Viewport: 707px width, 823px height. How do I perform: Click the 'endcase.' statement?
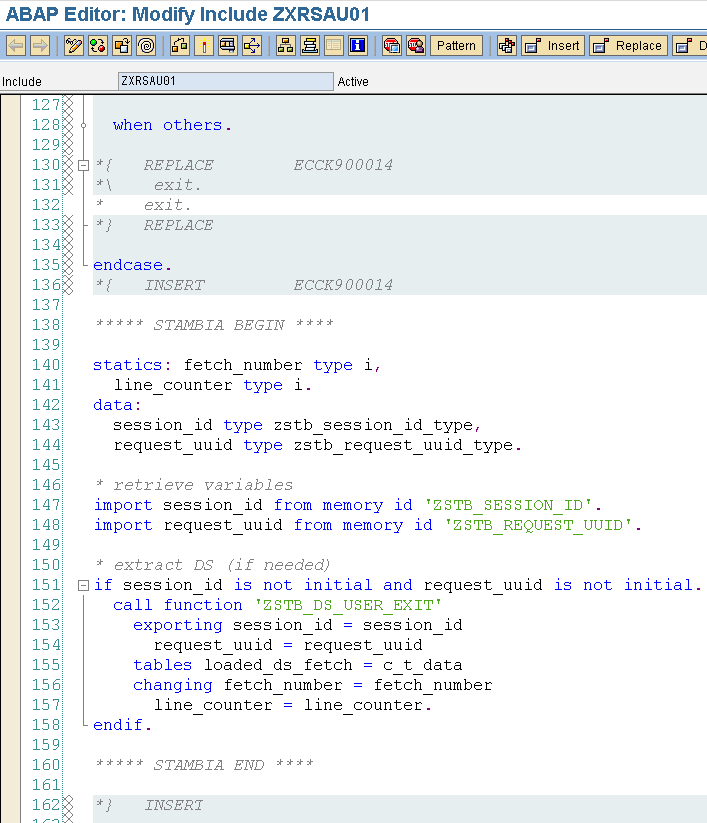(x=132, y=265)
